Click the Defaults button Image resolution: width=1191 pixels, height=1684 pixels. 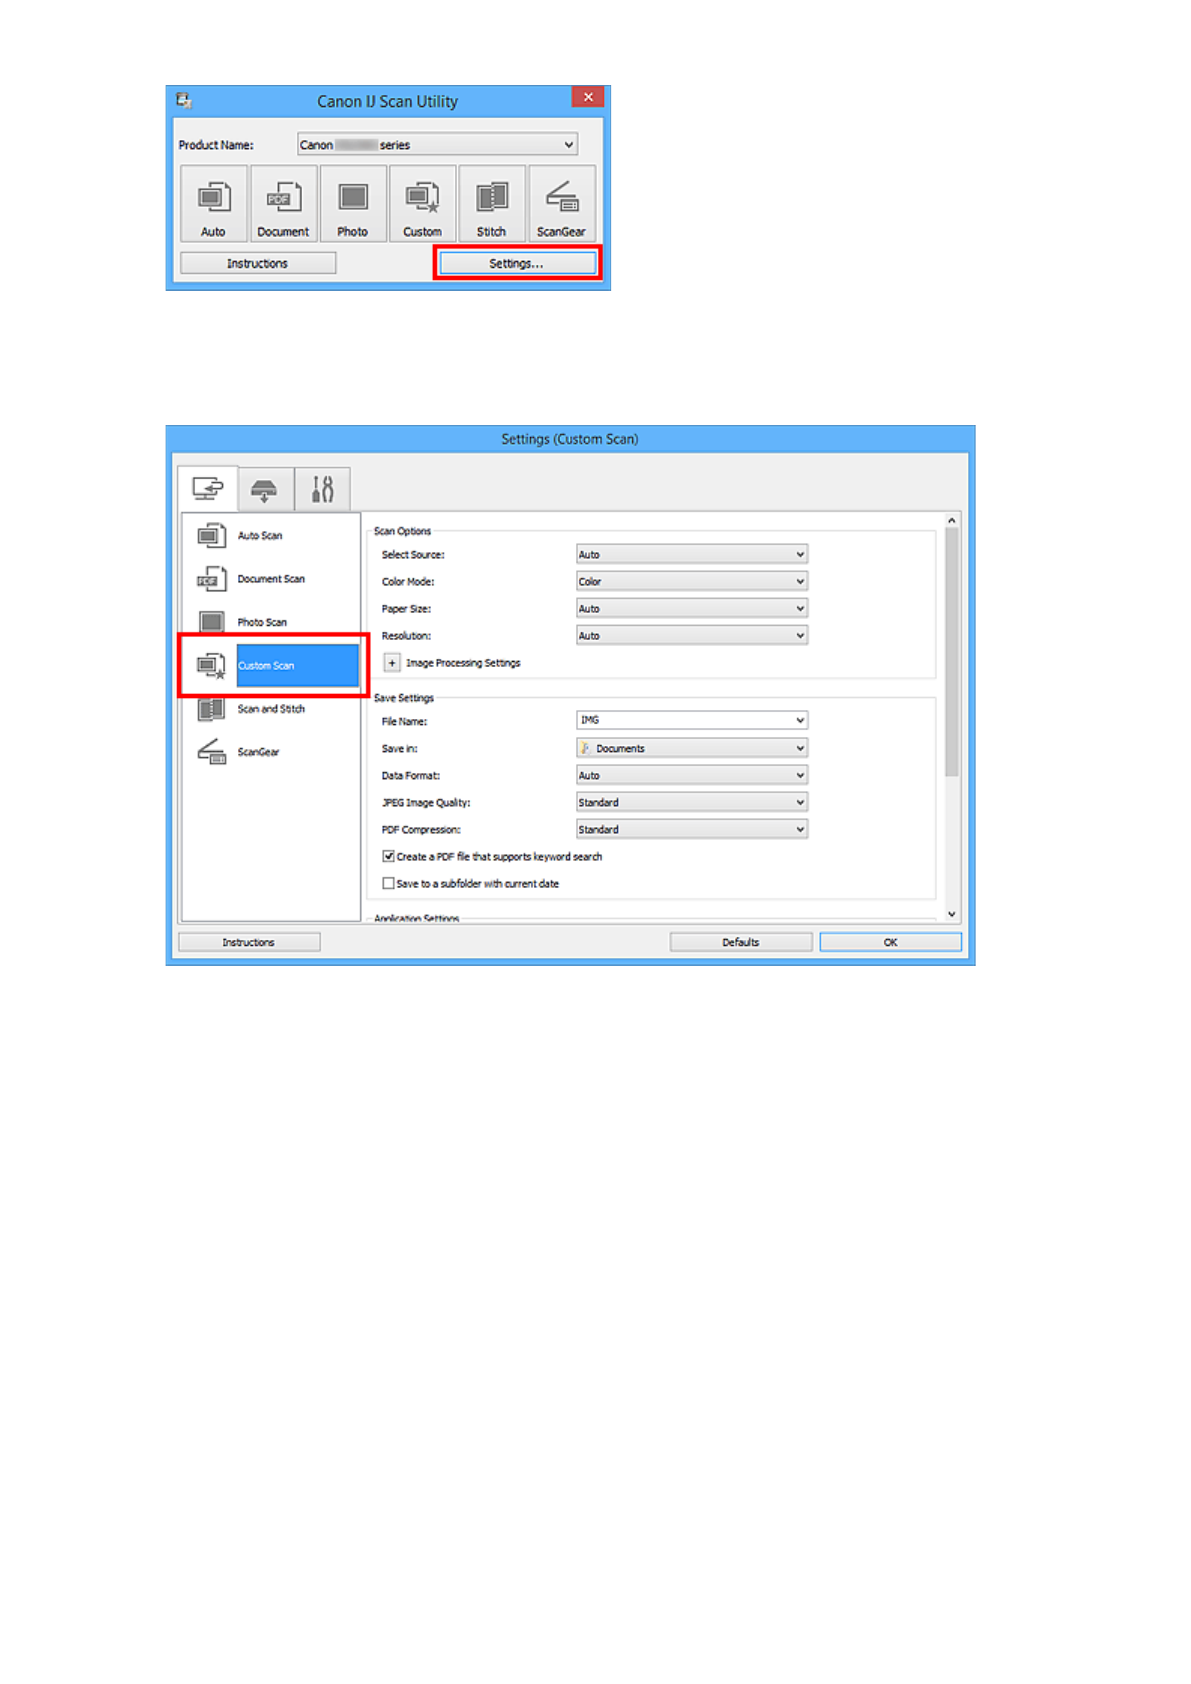click(x=740, y=942)
